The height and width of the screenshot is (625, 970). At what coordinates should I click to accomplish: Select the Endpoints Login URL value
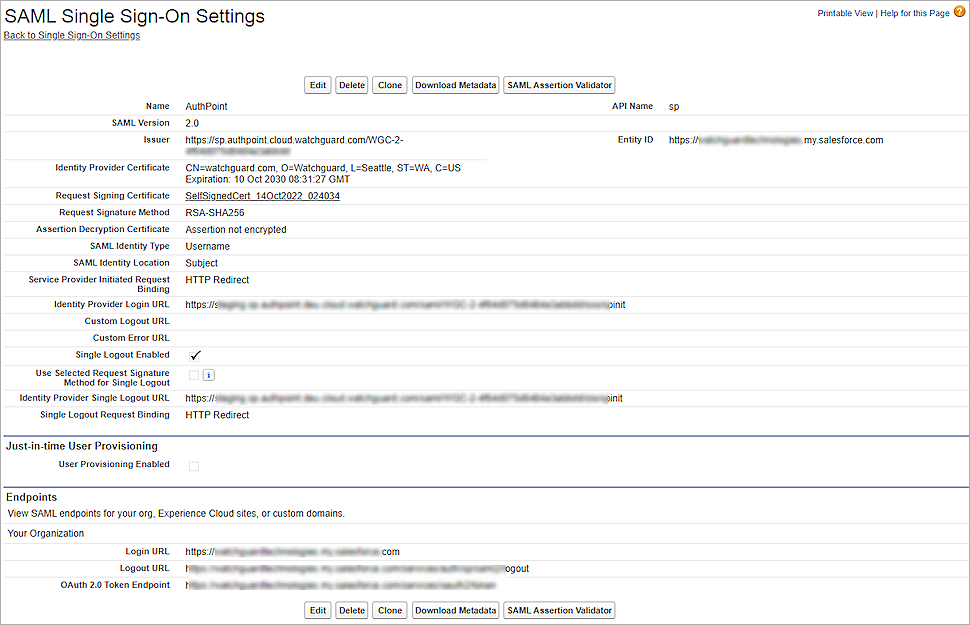click(293, 552)
